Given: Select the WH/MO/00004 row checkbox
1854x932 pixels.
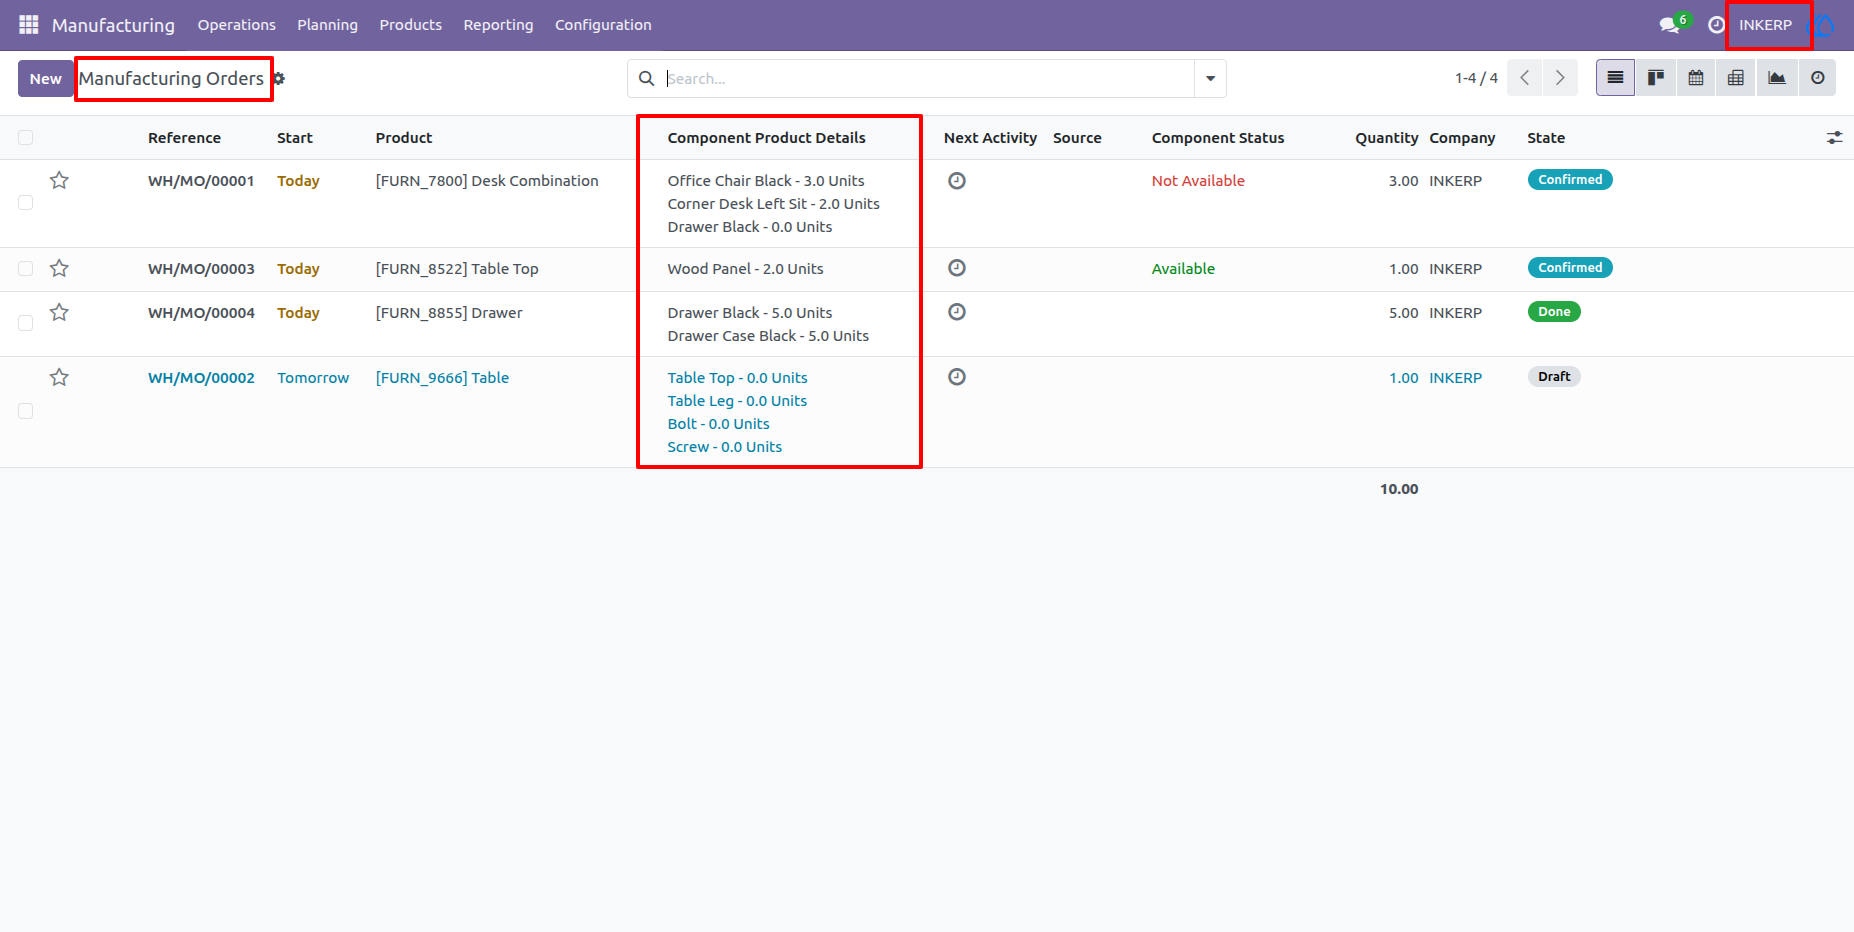Looking at the screenshot, I should 26,323.
